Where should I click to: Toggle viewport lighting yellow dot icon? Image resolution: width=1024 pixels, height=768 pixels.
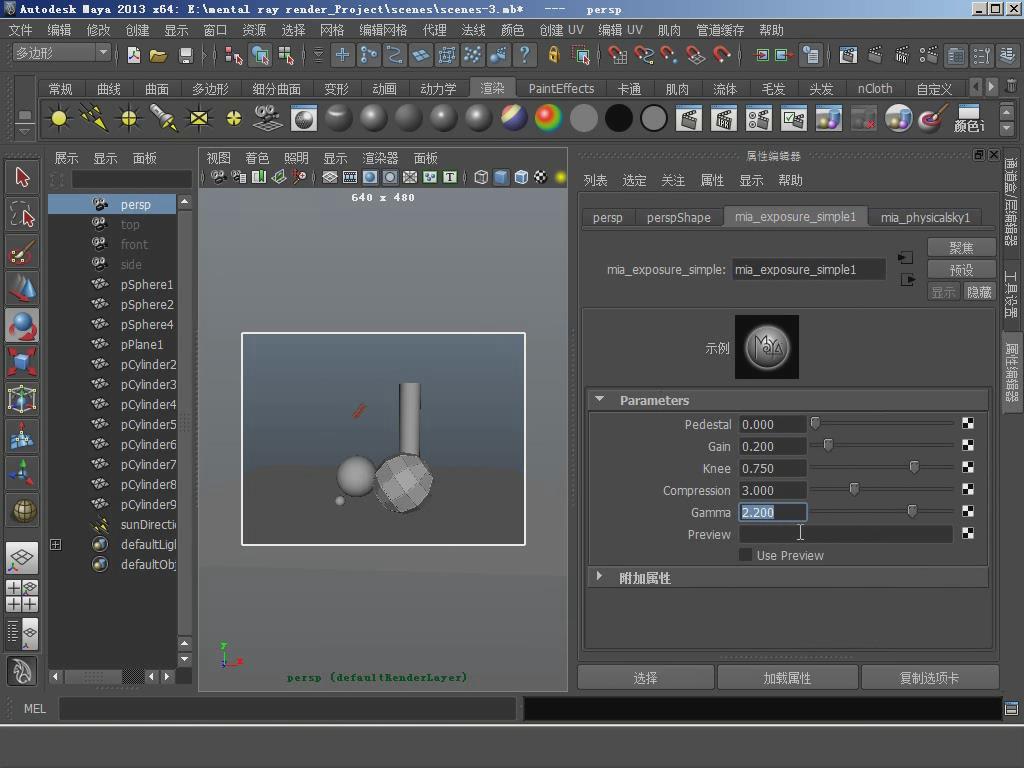tap(560, 177)
